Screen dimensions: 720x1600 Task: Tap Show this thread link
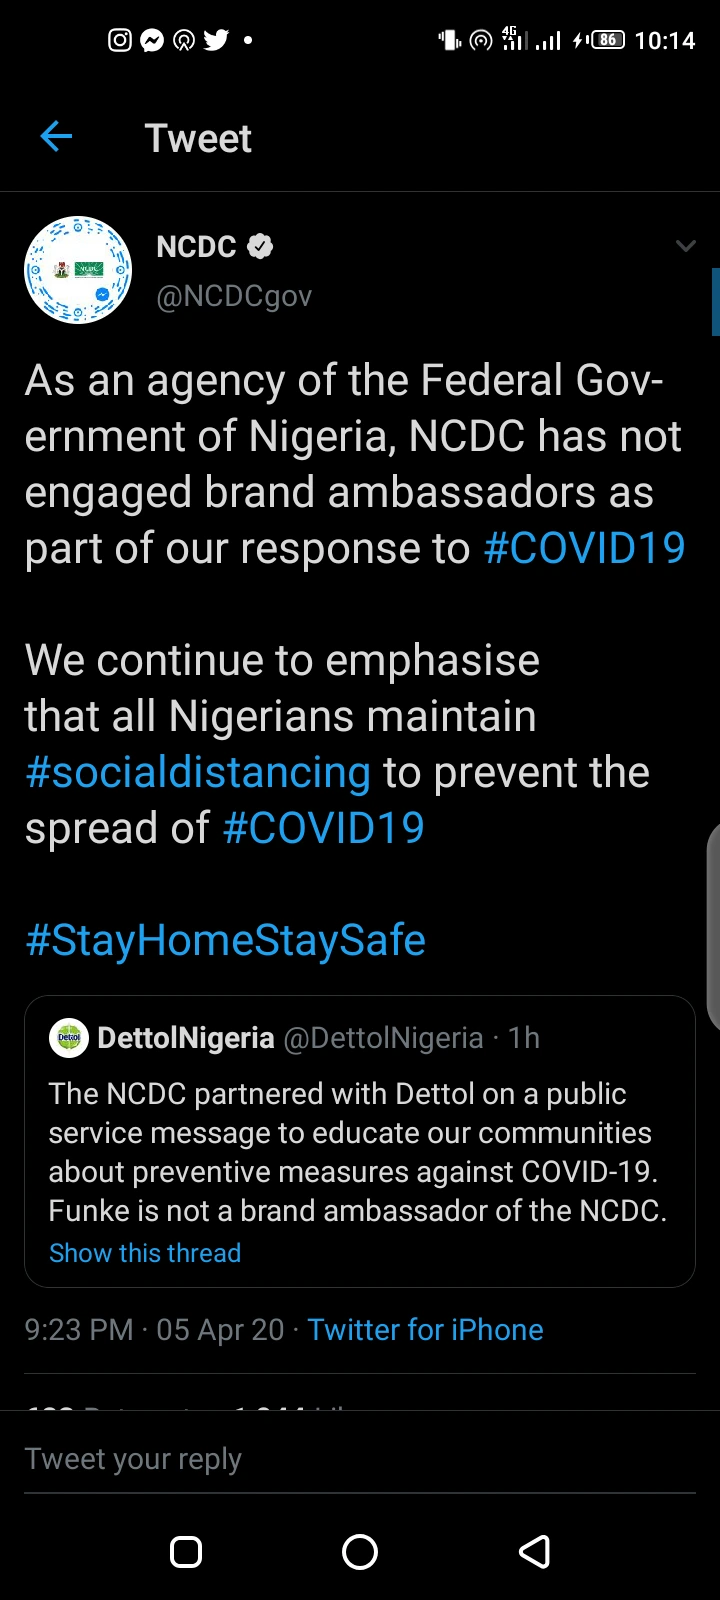click(x=145, y=1253)
